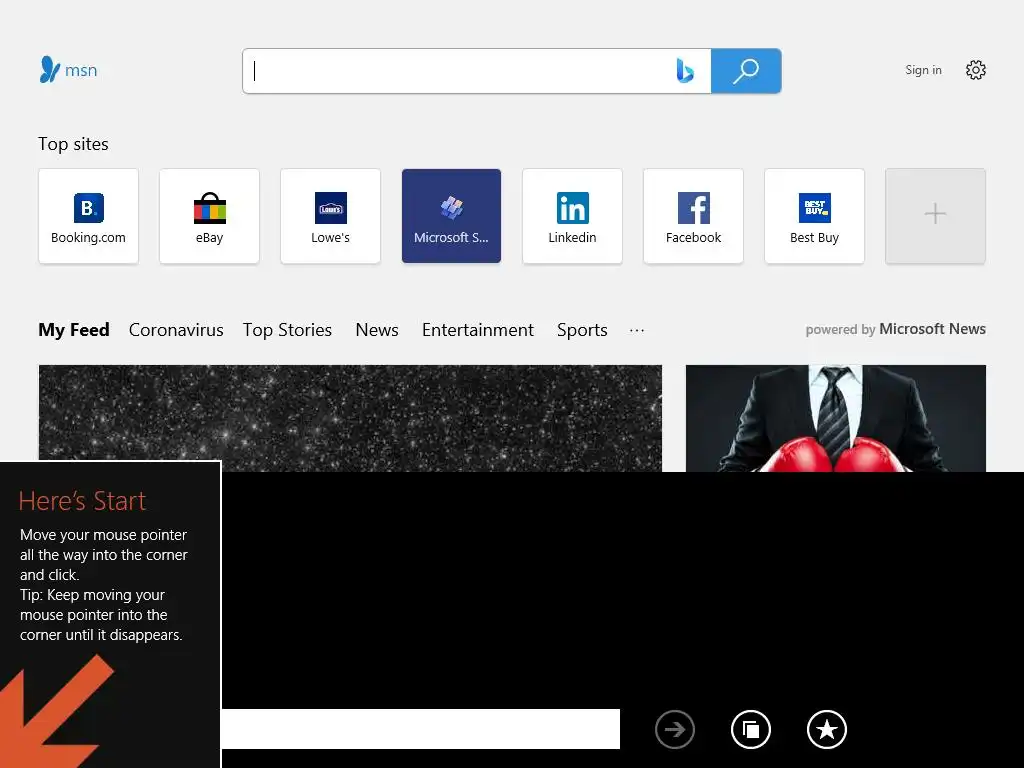Click Sign in link

point(923,70)
